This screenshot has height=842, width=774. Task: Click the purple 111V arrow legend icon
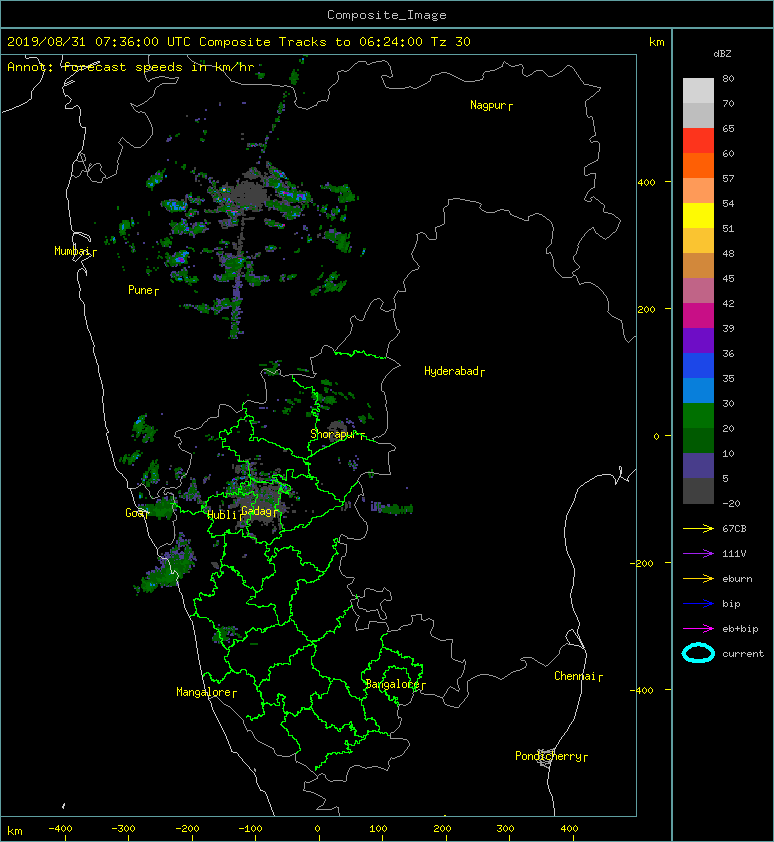tap(698, 554)
